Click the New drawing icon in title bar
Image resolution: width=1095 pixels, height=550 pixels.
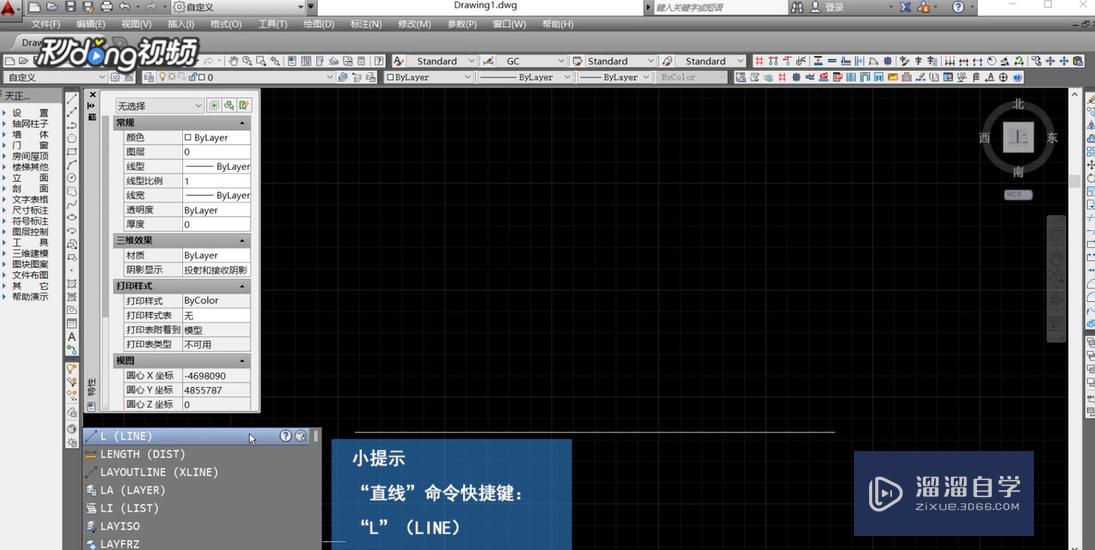click(x=34, y=7)
